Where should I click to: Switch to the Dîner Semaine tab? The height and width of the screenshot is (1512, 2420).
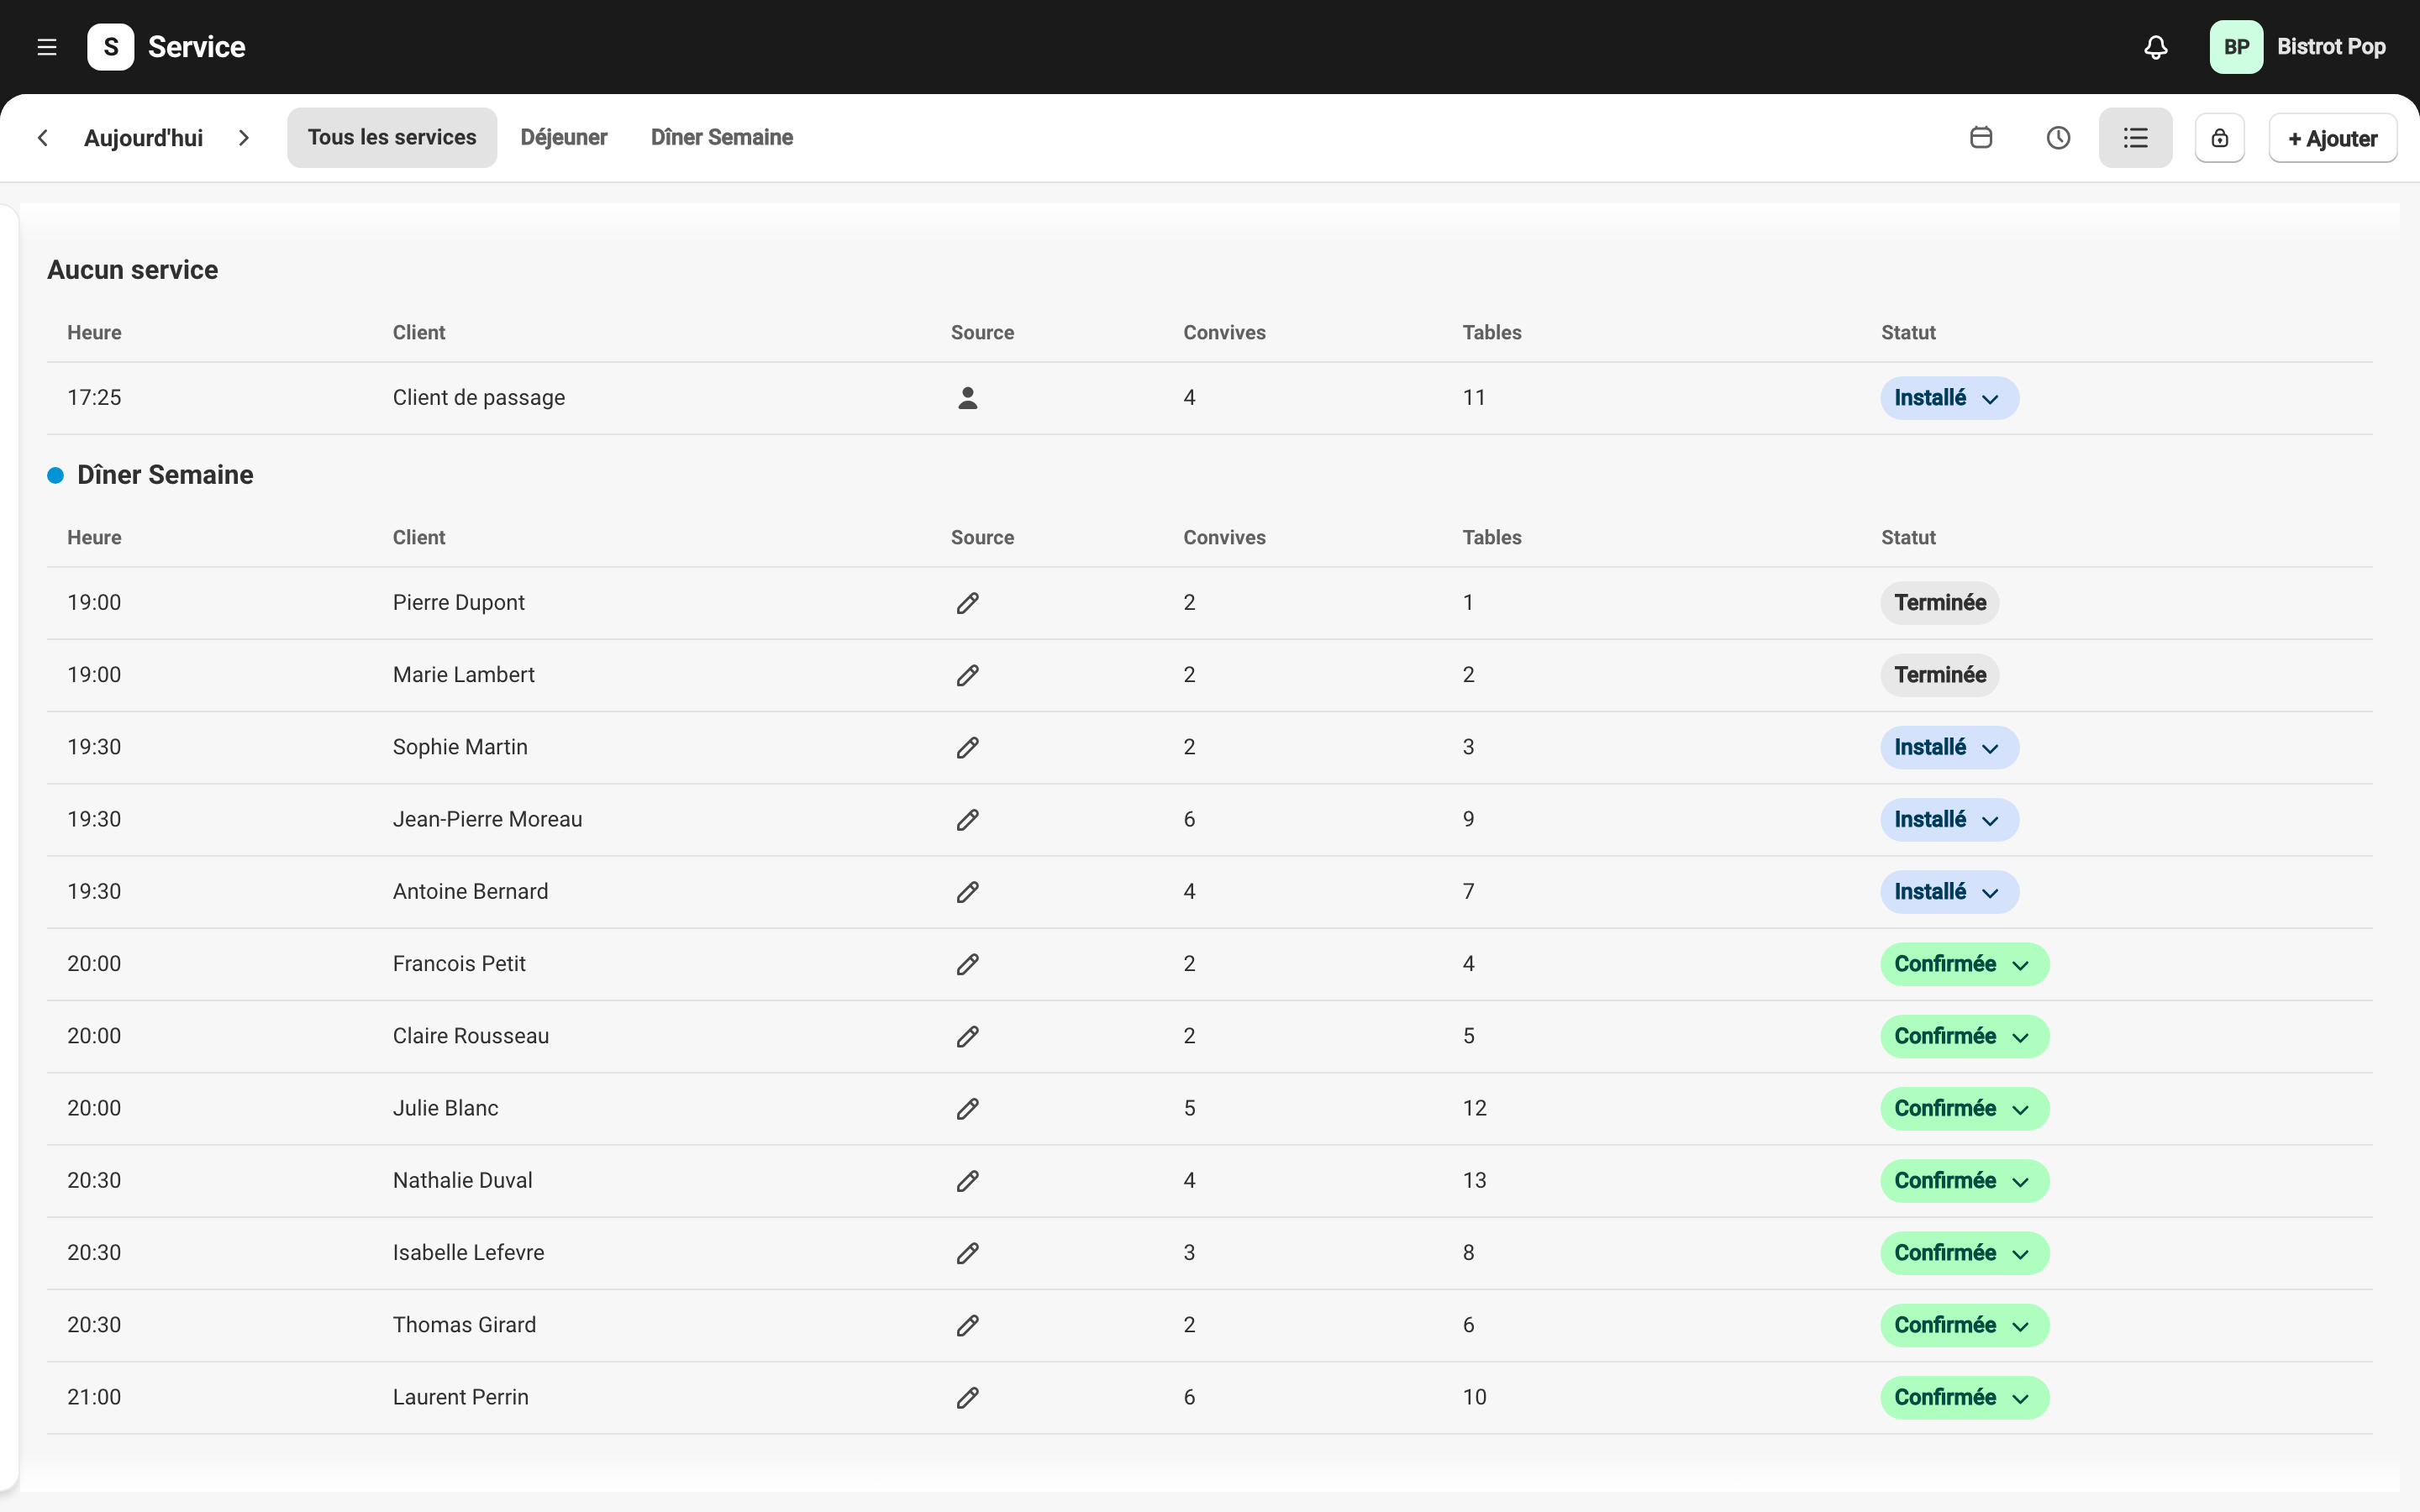point(722,138)
